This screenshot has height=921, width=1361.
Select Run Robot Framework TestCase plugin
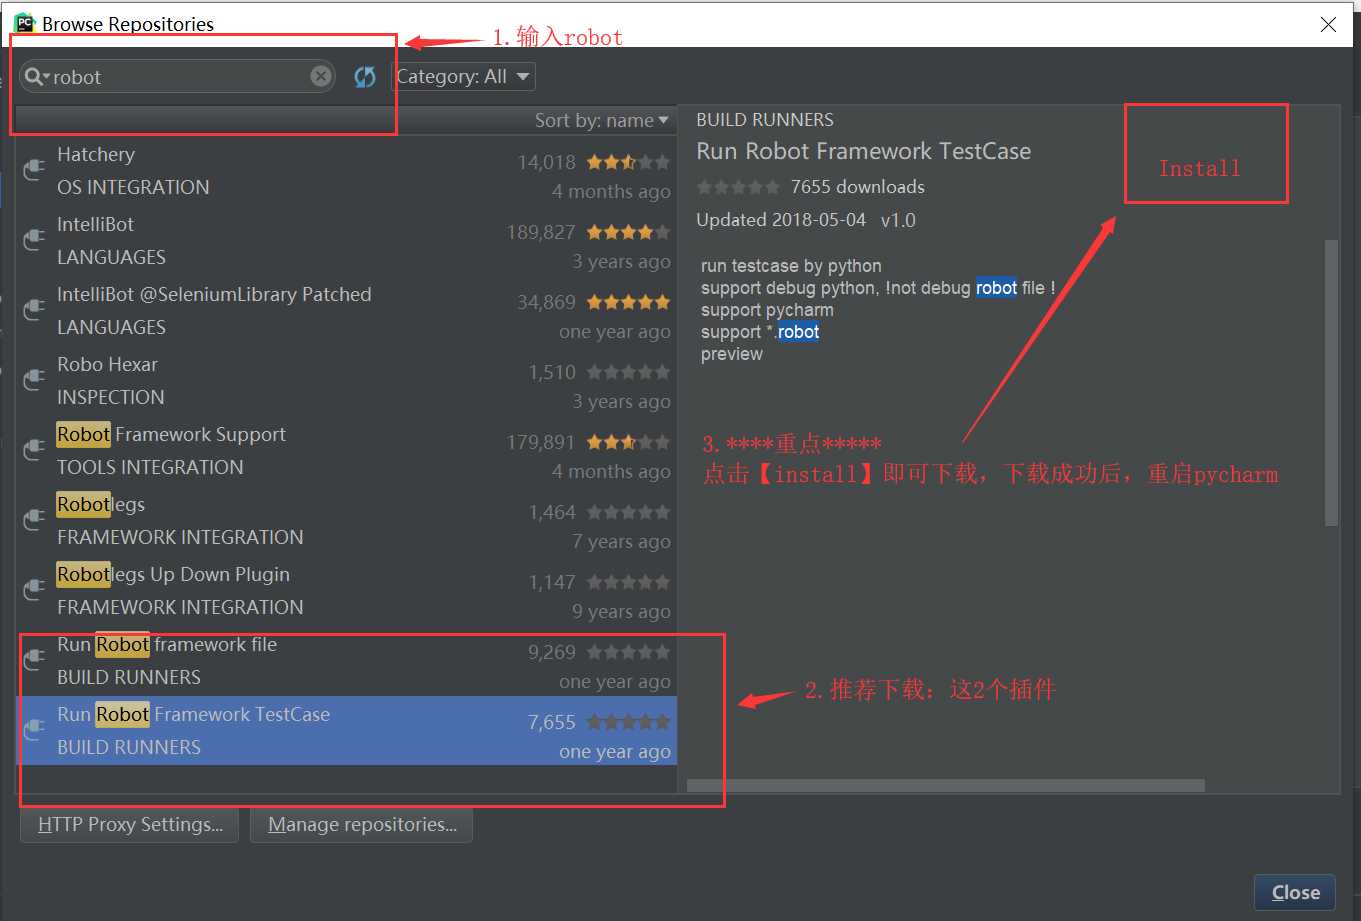[x=346, y=730]
